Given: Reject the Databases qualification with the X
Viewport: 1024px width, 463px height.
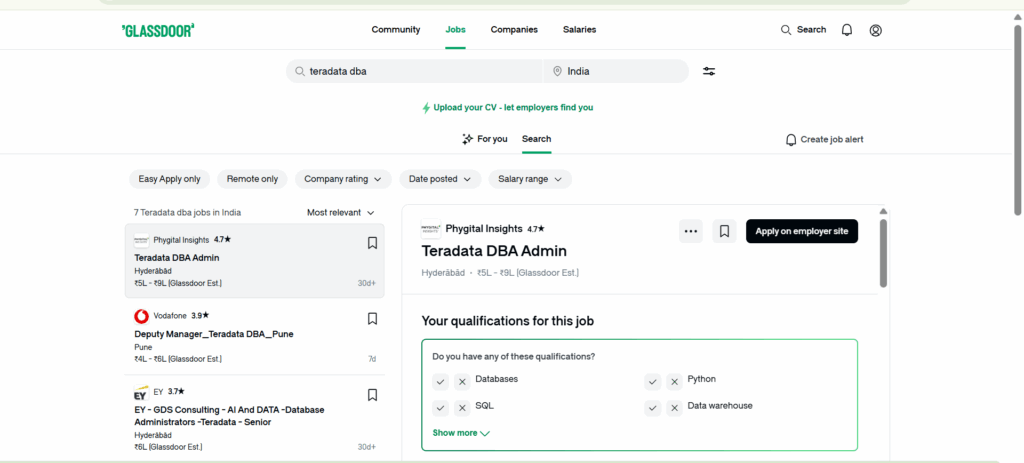Looking at the screenshot, I should (462, 382).
